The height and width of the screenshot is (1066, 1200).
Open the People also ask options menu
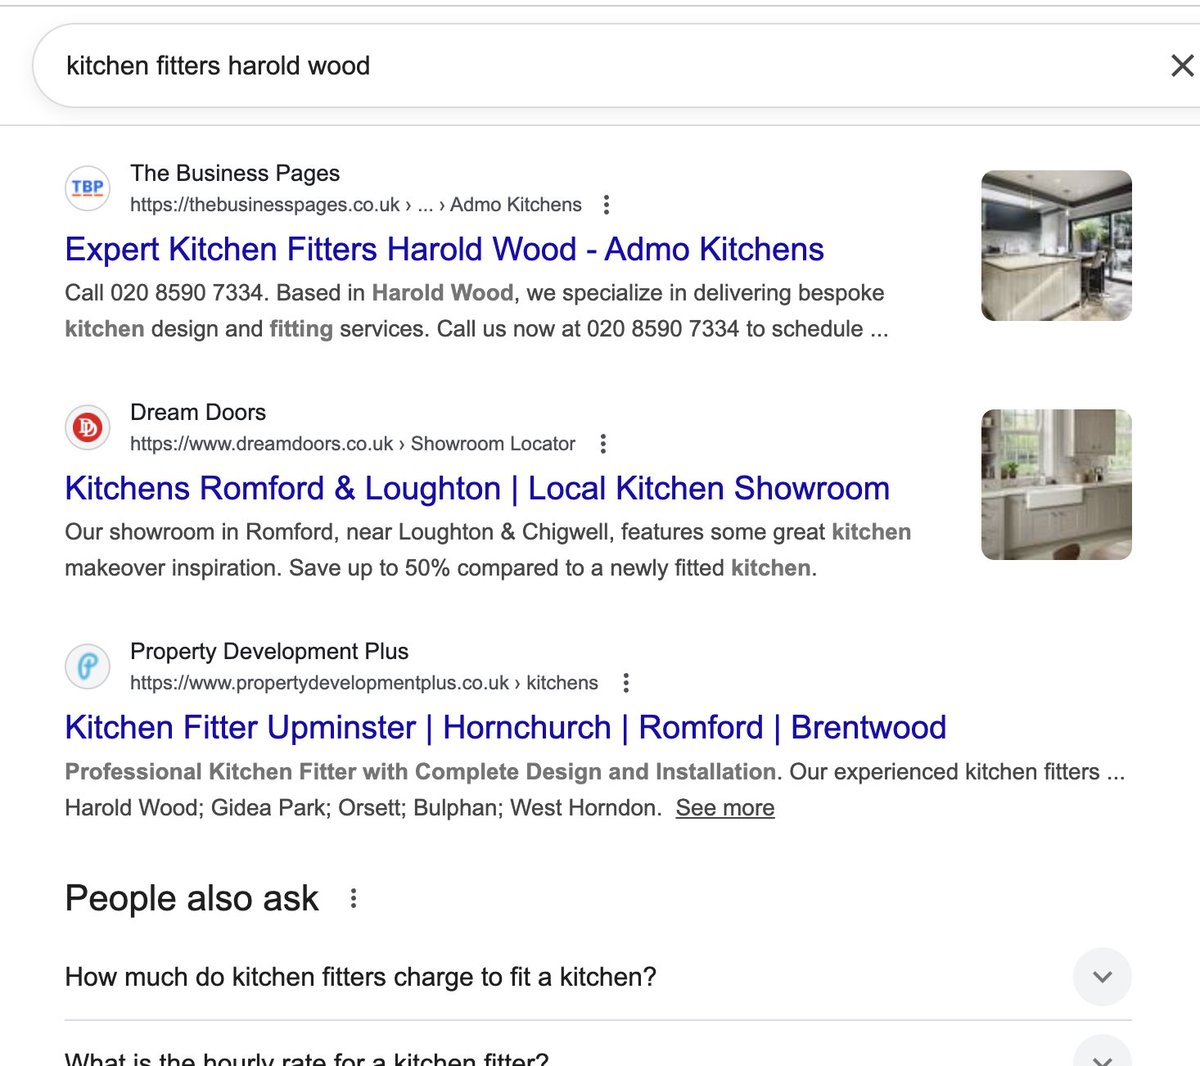[x=353, y=898]
